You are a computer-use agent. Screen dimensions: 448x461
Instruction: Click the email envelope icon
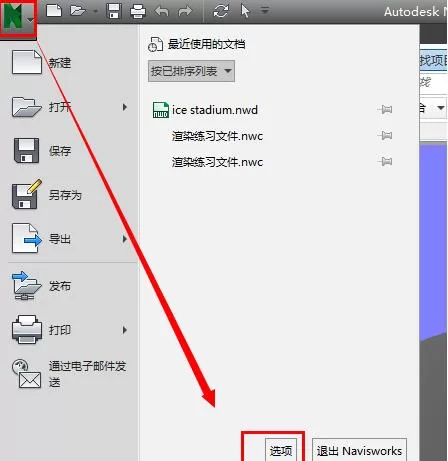(27, 374)
